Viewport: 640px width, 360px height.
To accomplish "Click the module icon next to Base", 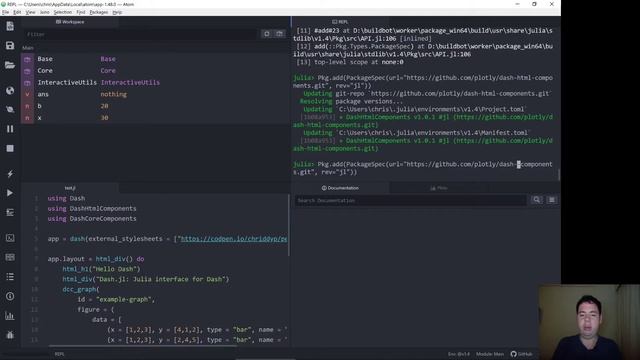I will (27, 59).
